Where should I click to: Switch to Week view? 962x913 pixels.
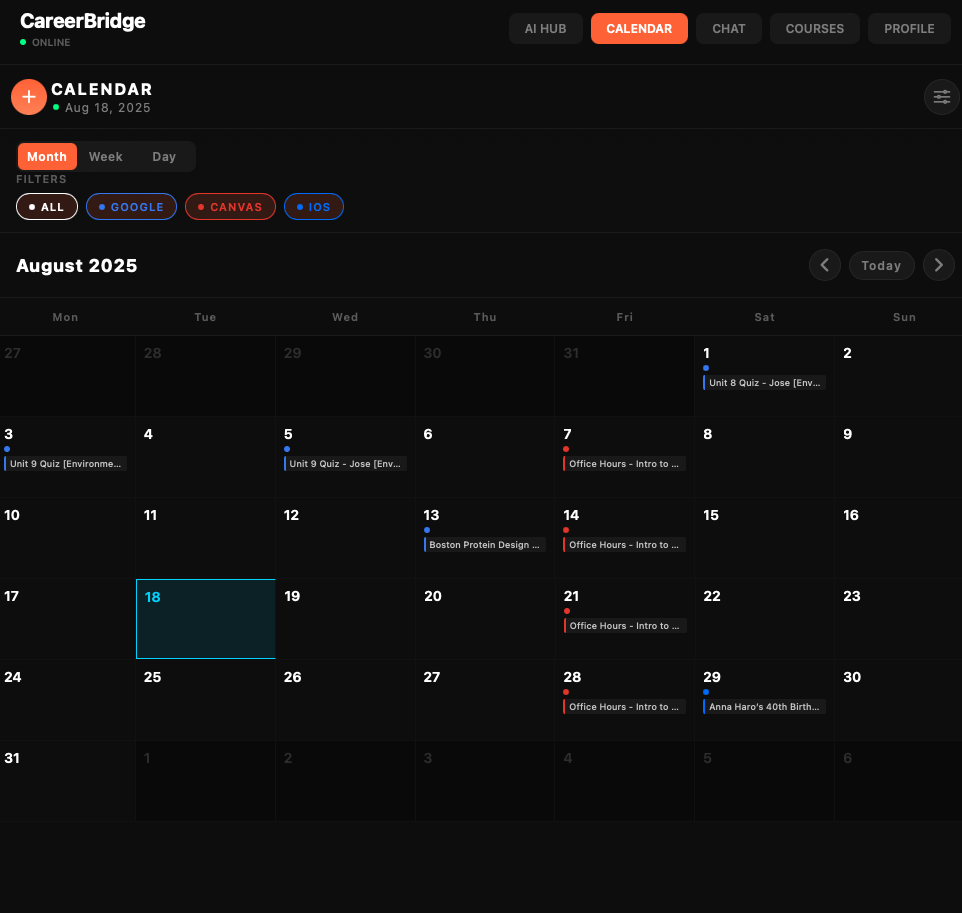pyautogui.click(x=105, y=156)
